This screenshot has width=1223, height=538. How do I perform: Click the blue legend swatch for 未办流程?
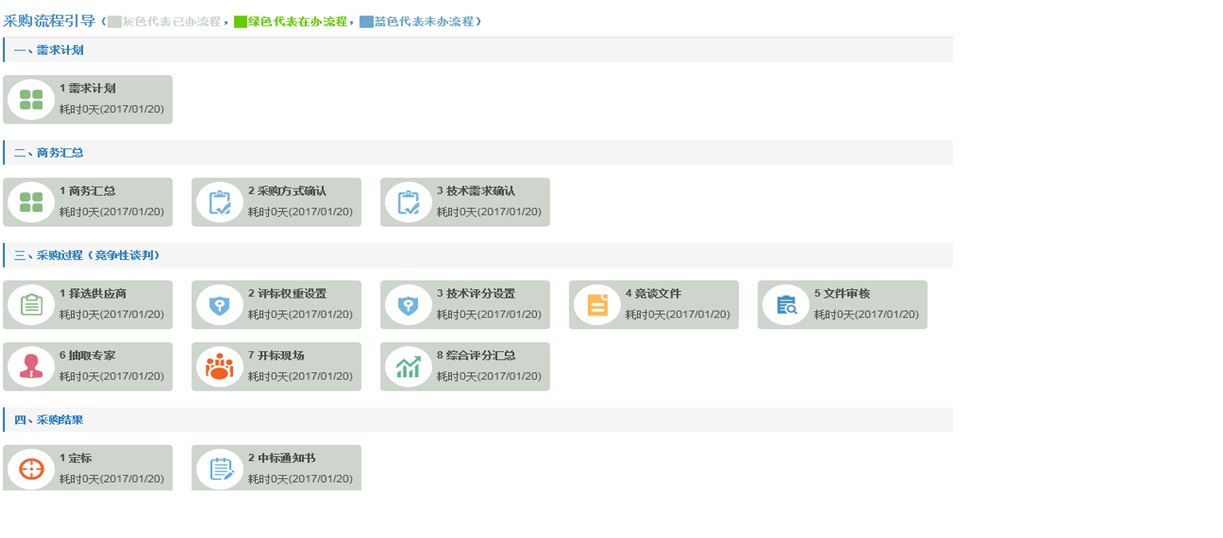(366, 22)
